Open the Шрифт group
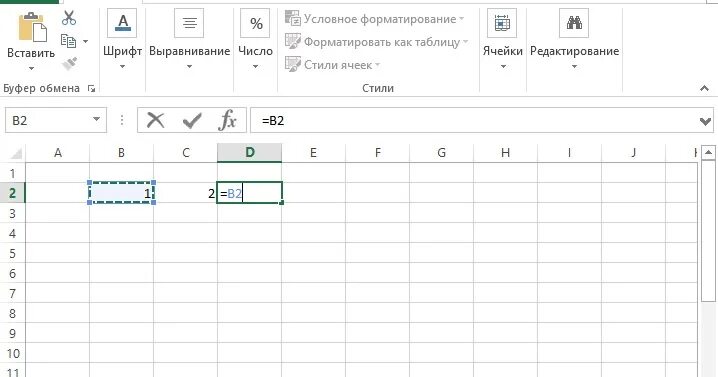718x377 pixels. click(x=122, y=39)
